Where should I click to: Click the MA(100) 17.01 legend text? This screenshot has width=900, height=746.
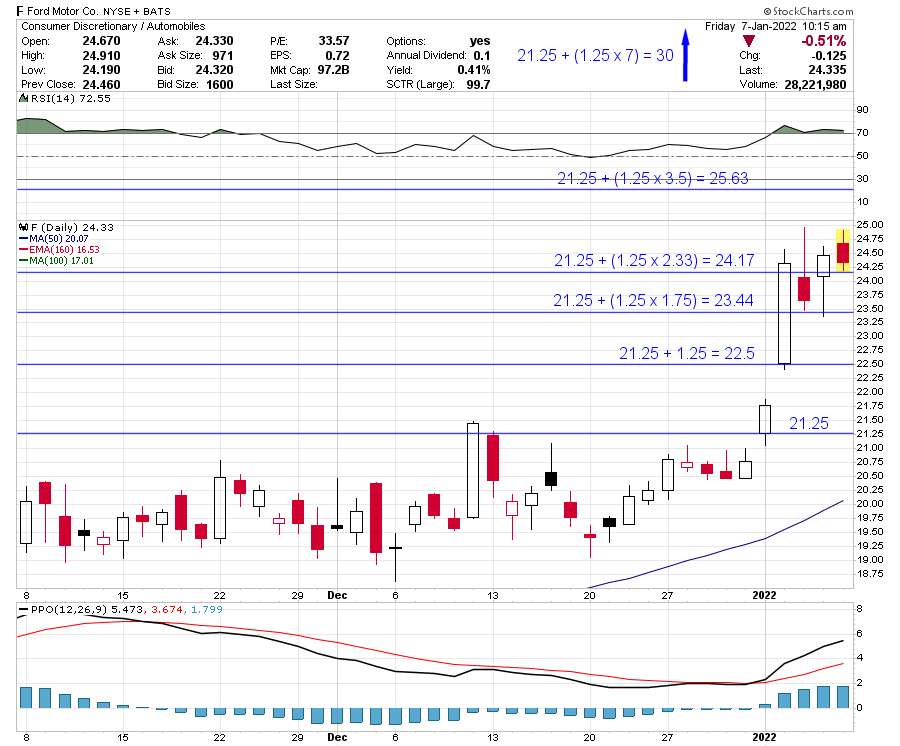tap(61, 261)
